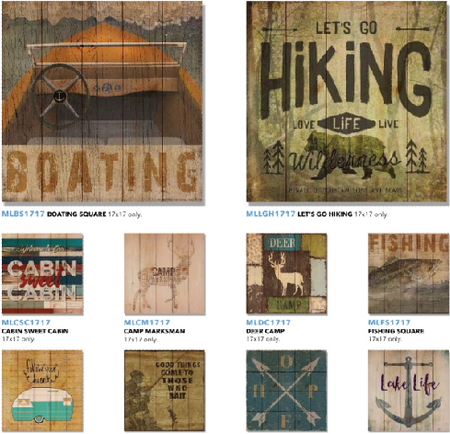This screenshot has height=434, width=450.
Task: Click the MLBS1717 product code link
Action: 23,214
